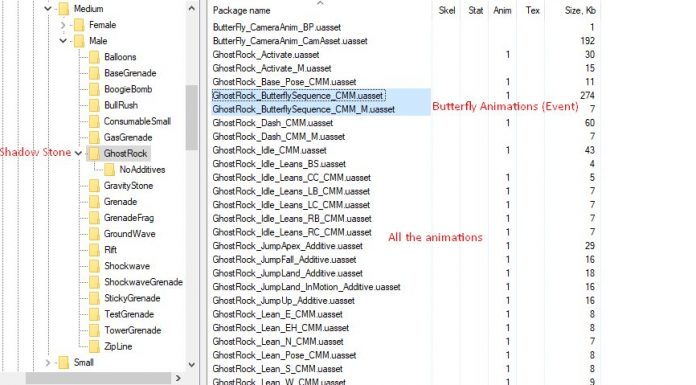
Task: Select ButterFly_CameraAnim_CamAsset.uasset
Action: click(290, 41)
